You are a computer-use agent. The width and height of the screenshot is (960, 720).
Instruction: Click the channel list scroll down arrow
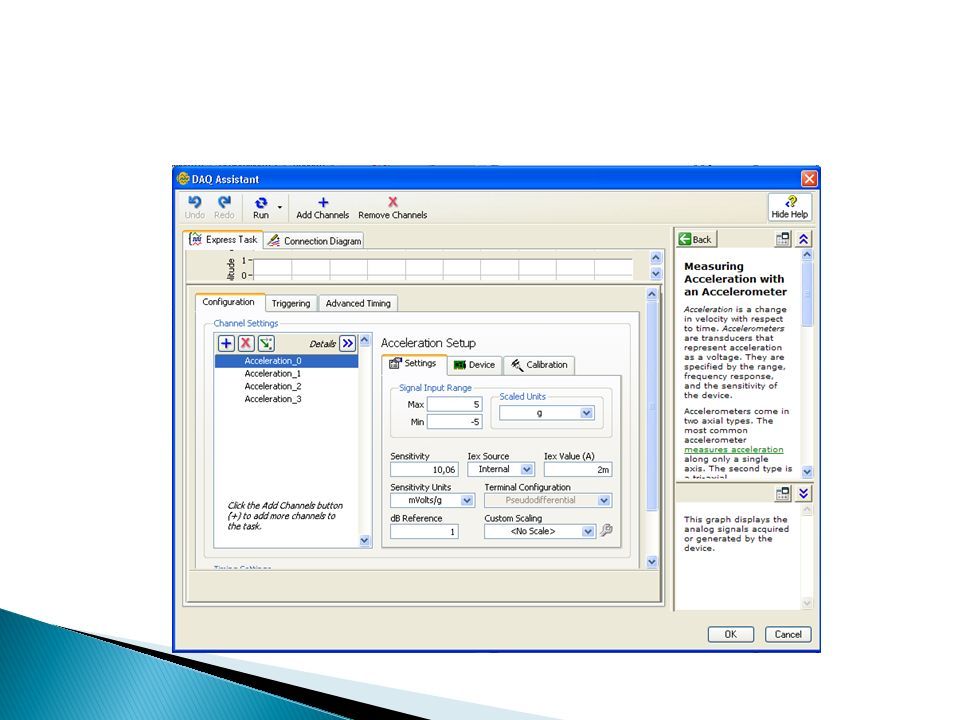[x=365, y=541]
